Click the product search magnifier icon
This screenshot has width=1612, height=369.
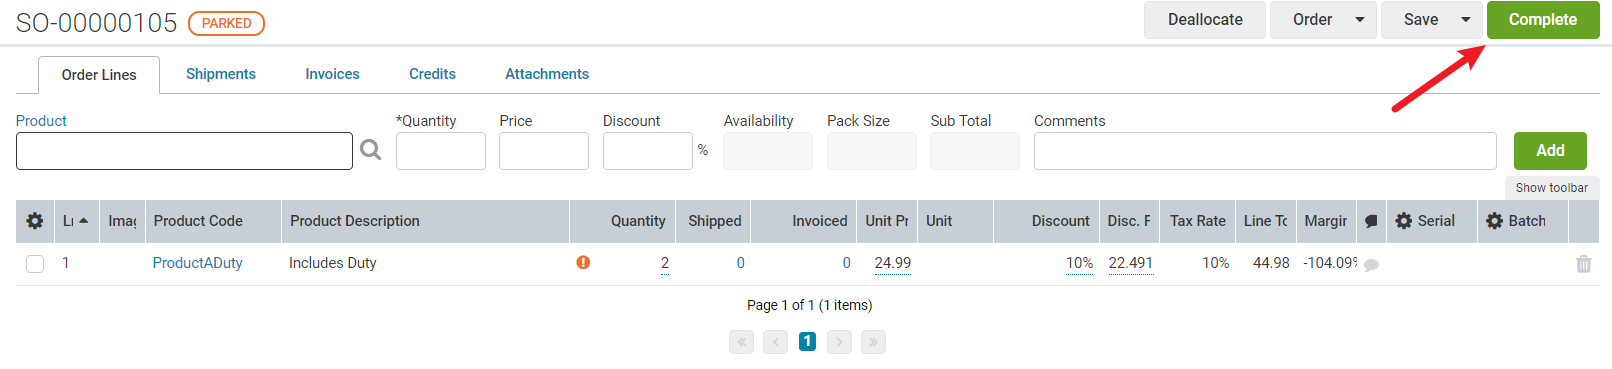point(371,150)
